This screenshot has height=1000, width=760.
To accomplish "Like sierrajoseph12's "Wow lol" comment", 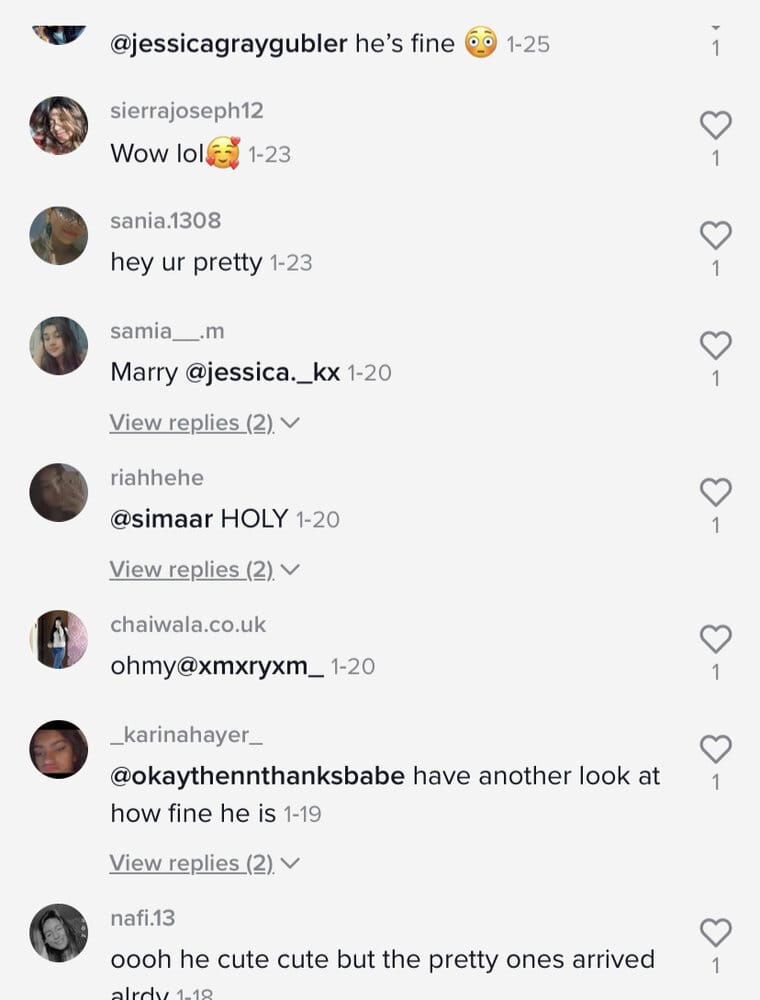I will [x=715, y=125].
